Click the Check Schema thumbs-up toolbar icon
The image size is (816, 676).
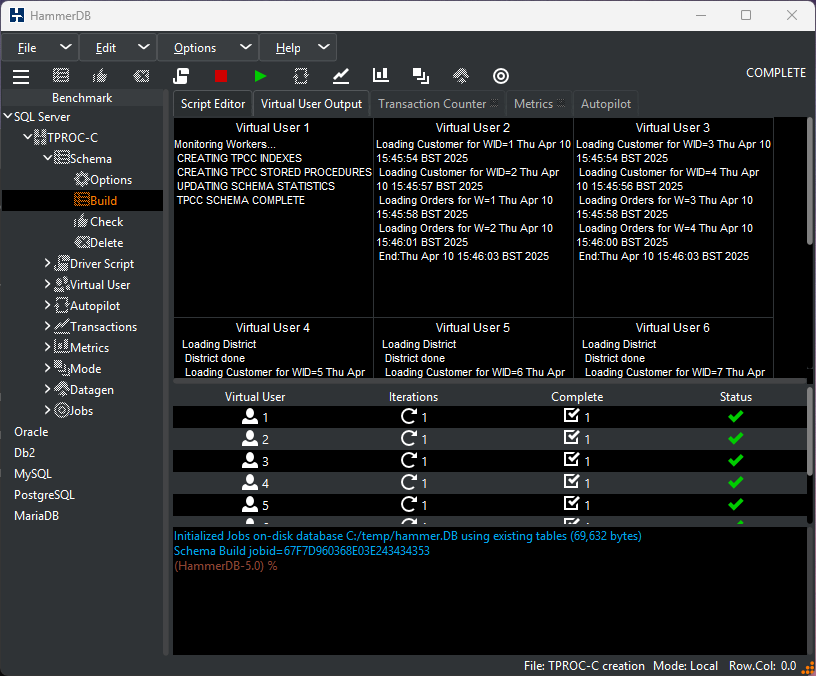coord(99,76)
